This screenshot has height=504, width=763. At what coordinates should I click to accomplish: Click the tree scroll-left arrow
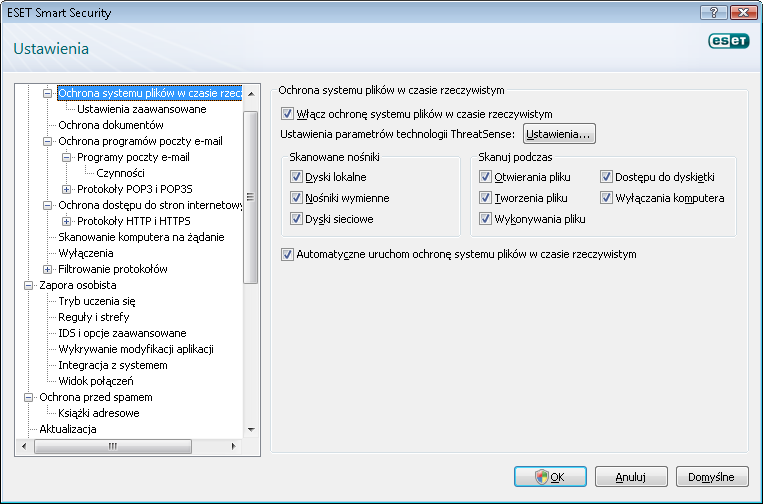[x=24, y=446]
